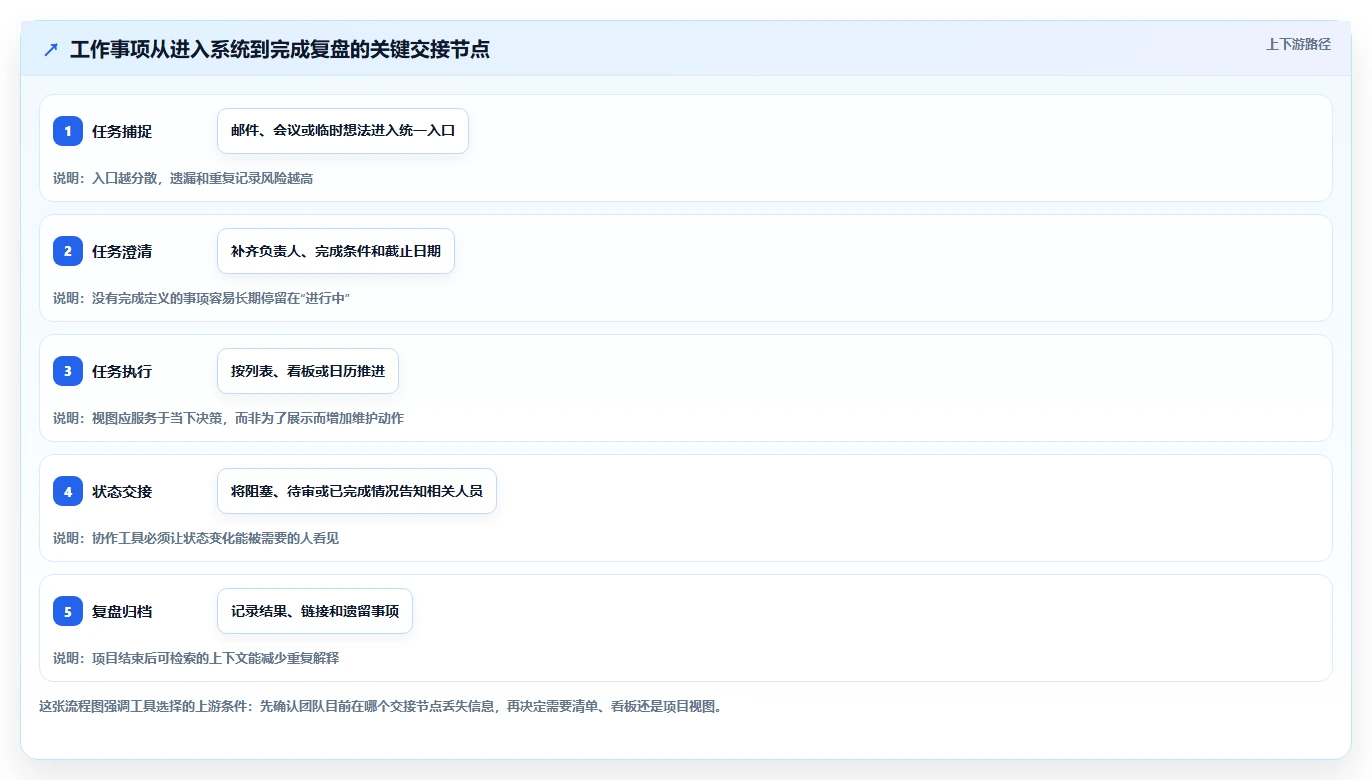Click the 状态交接 step title

(122, 491)
